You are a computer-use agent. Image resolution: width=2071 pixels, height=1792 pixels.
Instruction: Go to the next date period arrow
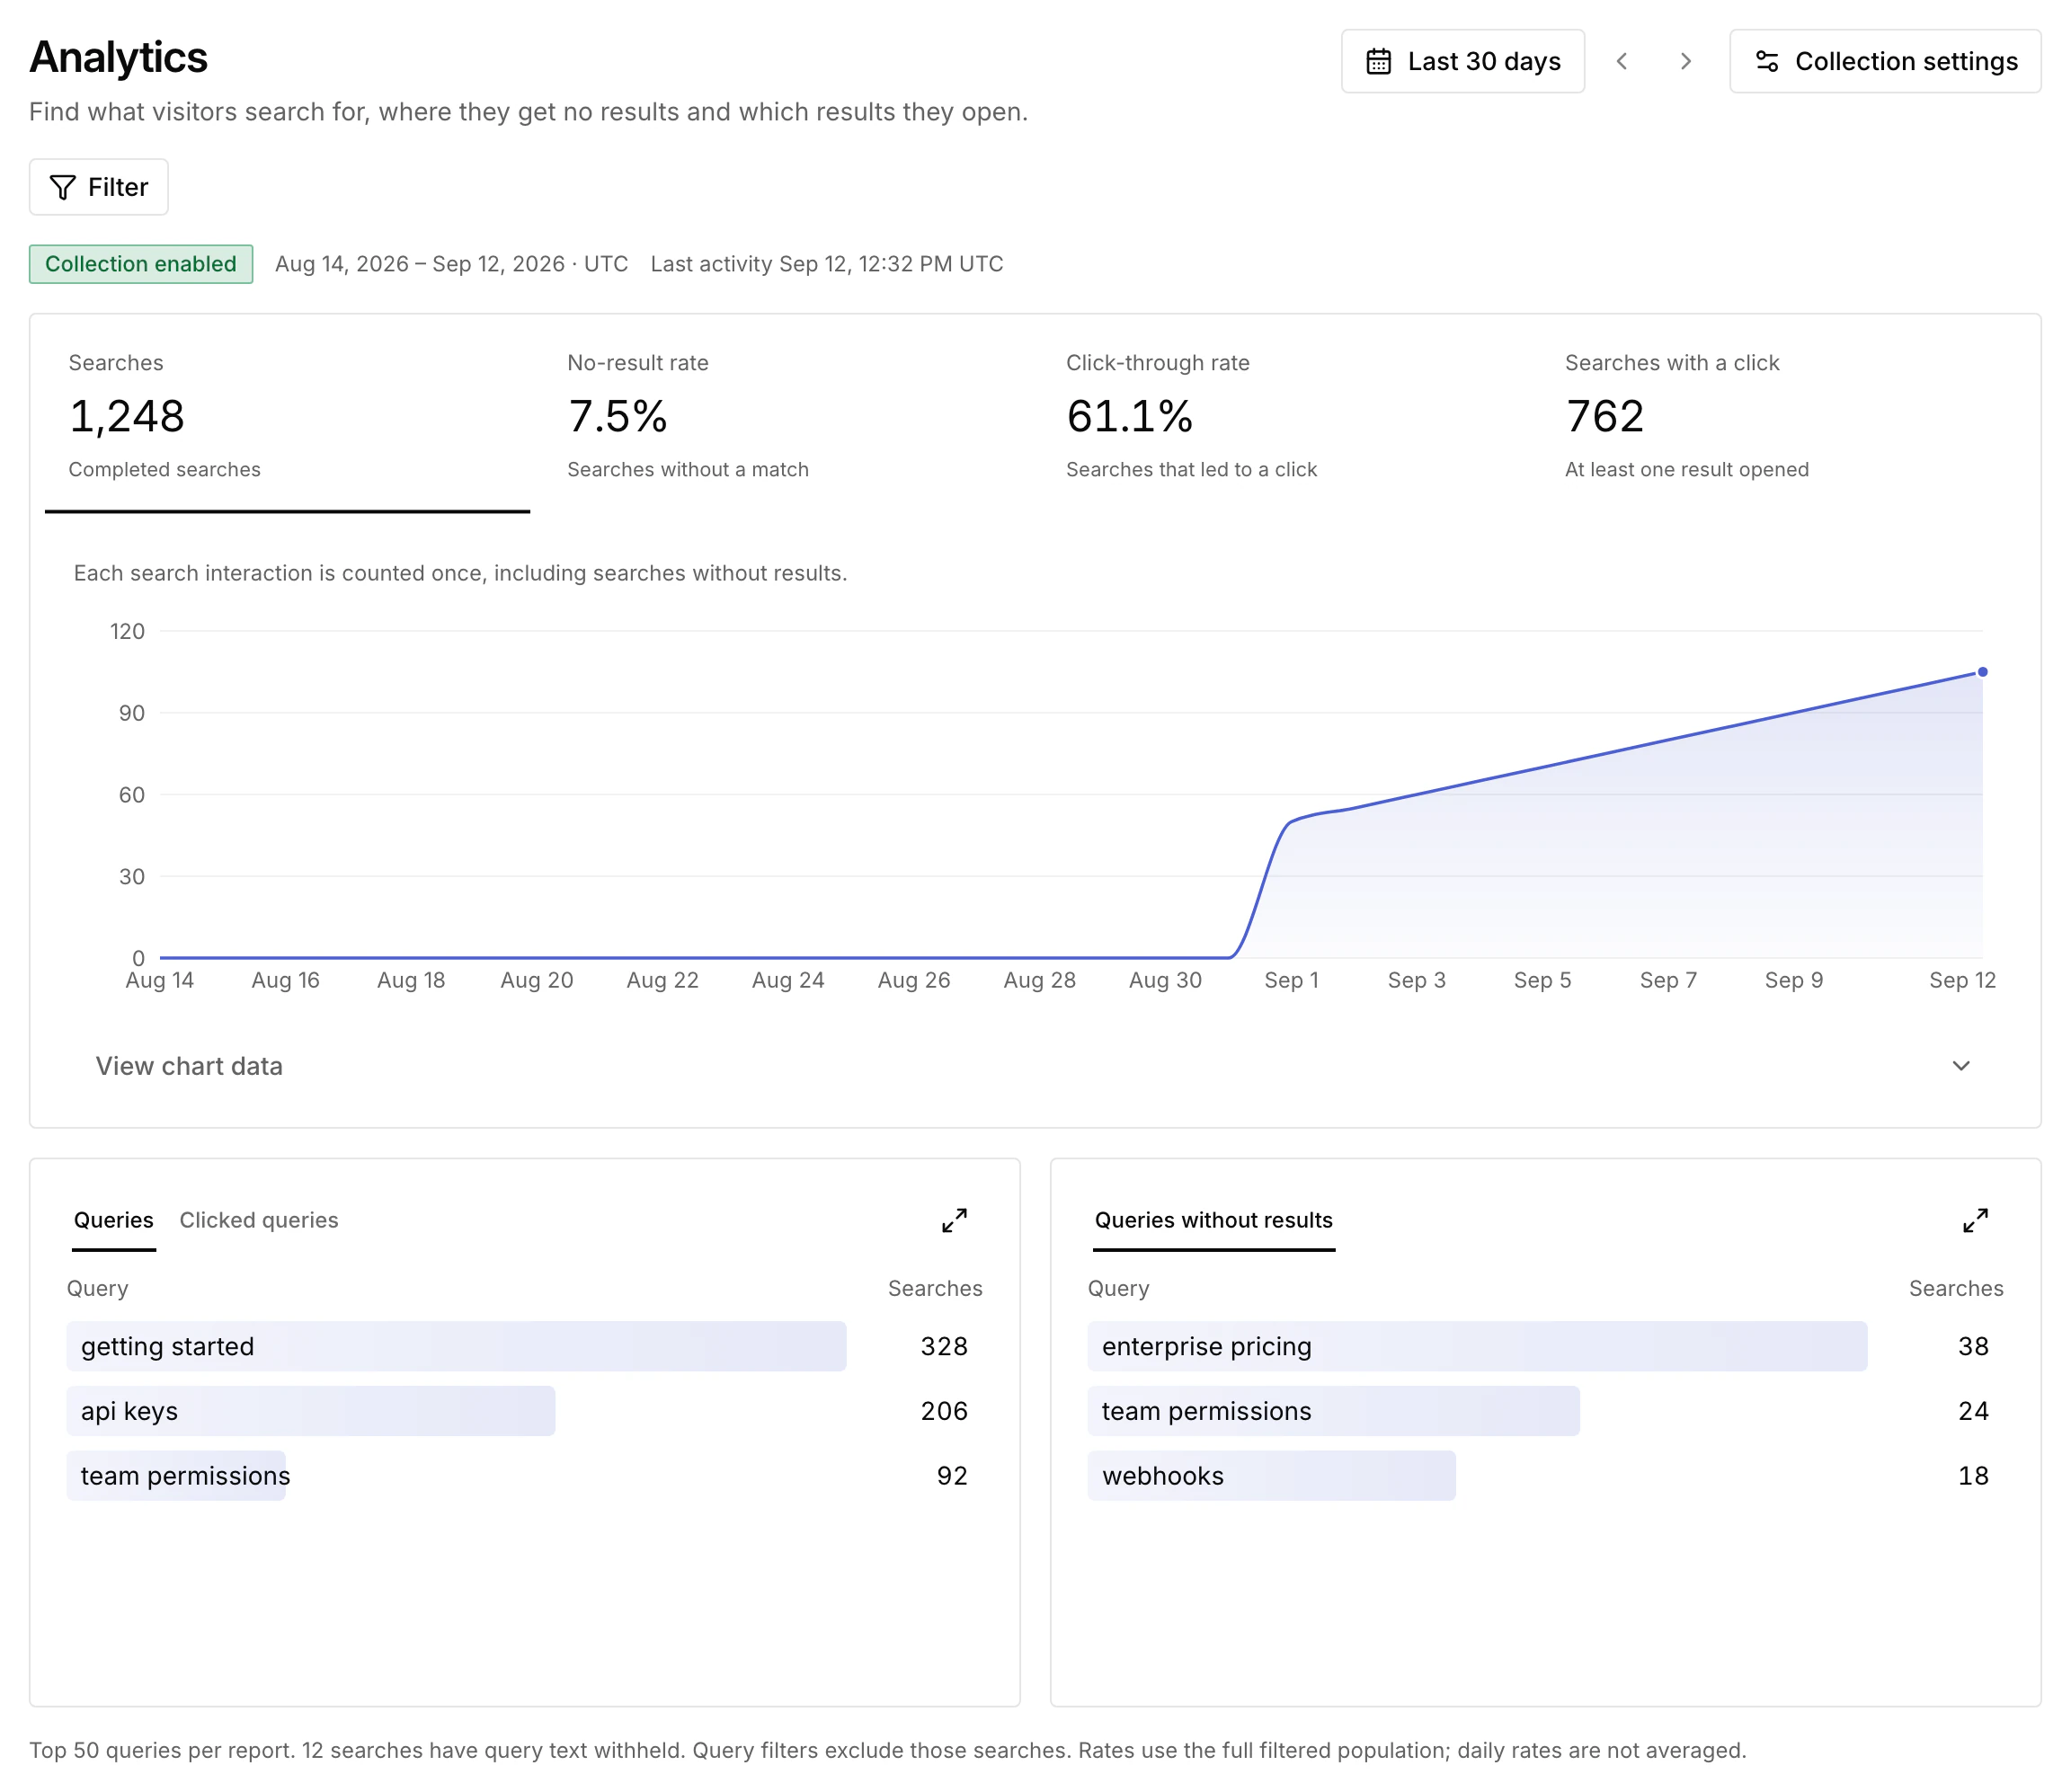pyautogui.click(x=1686, y=61)
